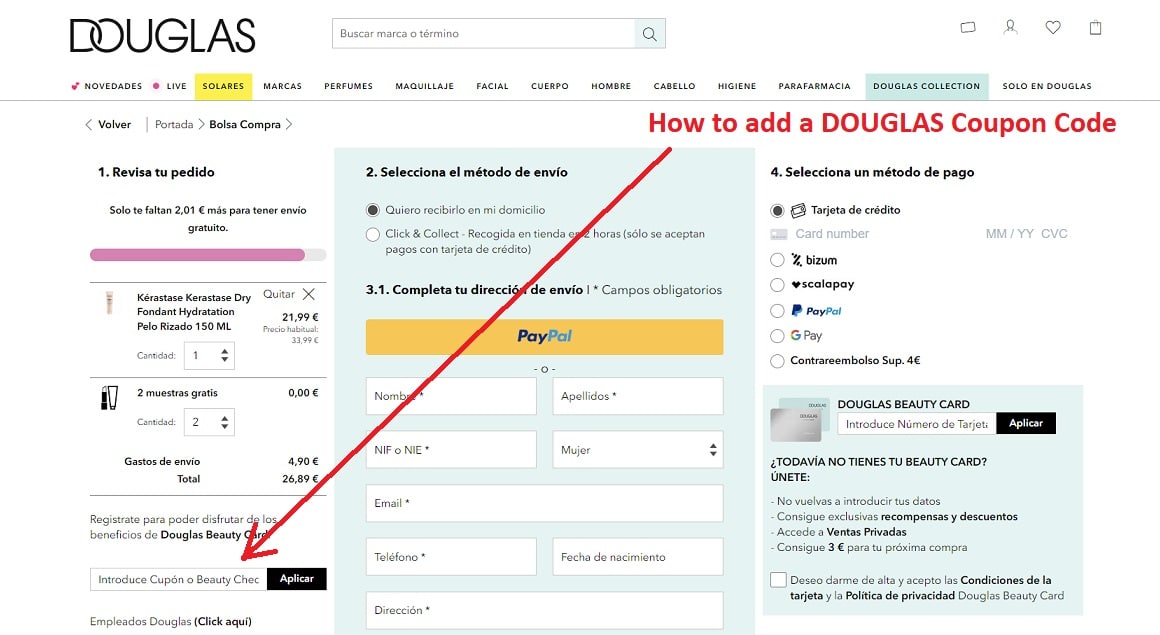Viewport: 1160px width, 635px height.
Task: Click the Bolsa Compra breadcrumb
Action: [x=245, y=124]
